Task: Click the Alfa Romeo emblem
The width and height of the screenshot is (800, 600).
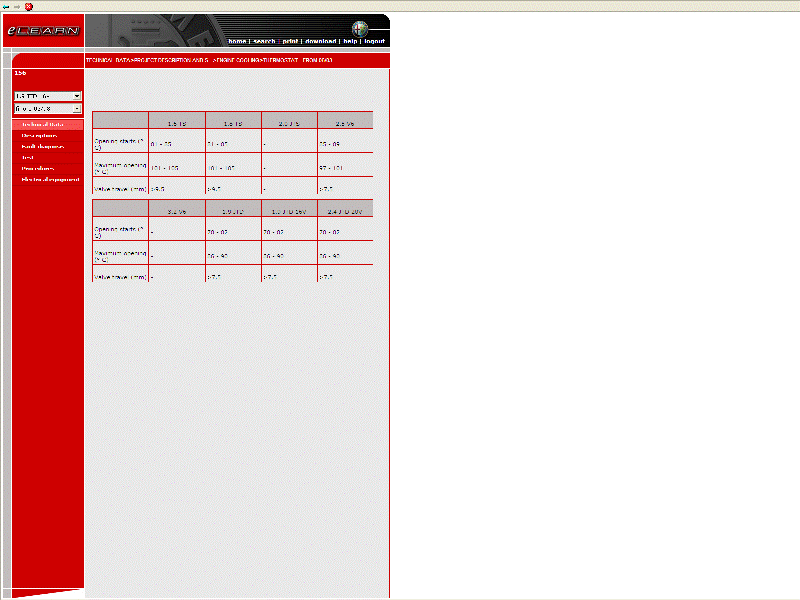Action: tap(360, 29)
